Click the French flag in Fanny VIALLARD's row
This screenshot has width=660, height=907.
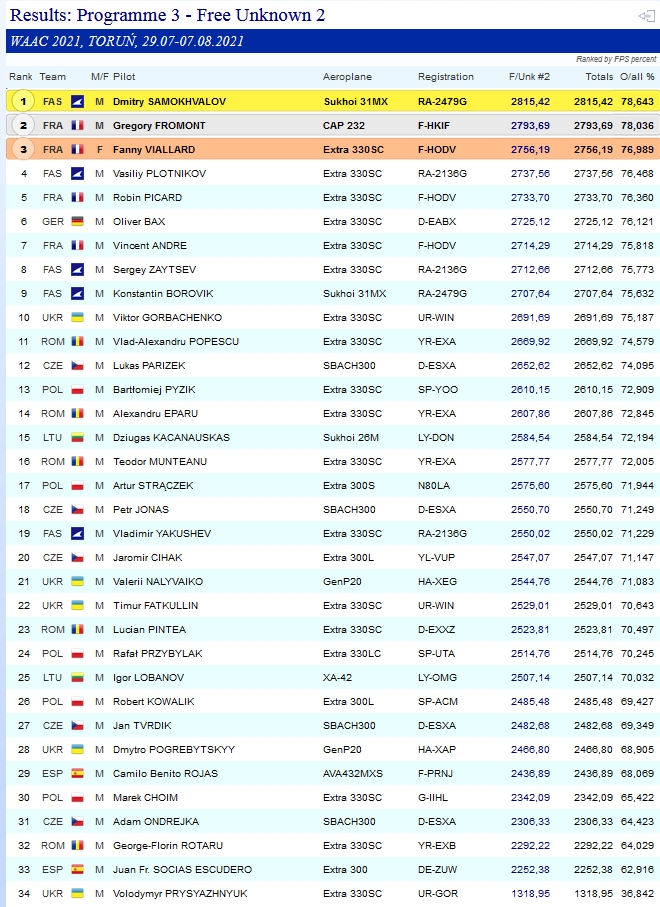pos(78,149)
